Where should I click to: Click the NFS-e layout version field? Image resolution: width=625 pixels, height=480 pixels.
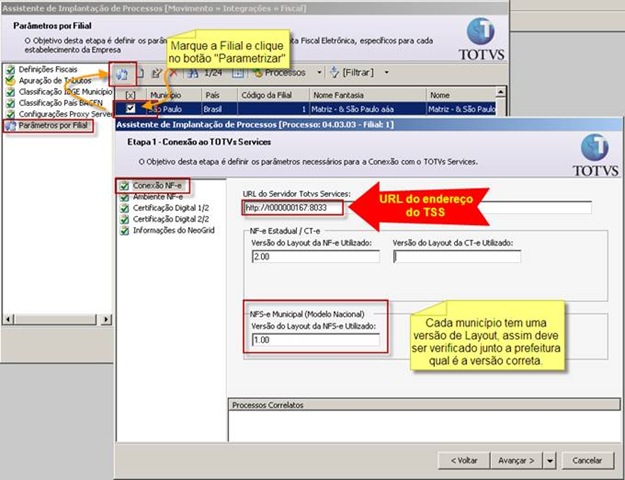pyautogui.click(x=316, y=340)
